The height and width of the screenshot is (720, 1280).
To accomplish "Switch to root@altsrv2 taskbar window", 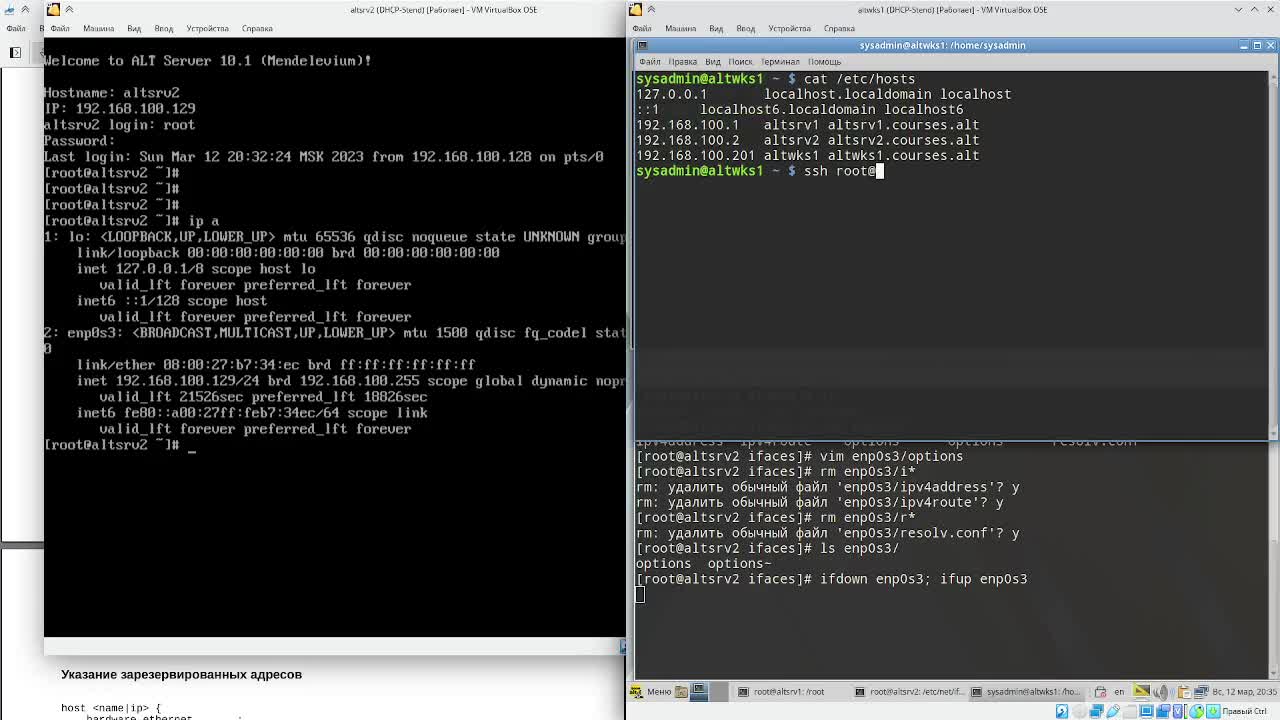I will (x=911, y=691).
